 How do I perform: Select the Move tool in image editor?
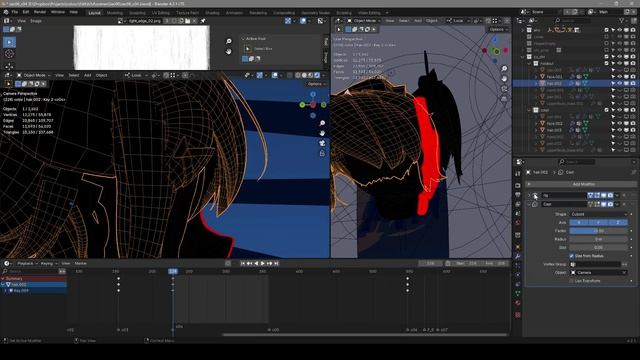tap(9, 66)
